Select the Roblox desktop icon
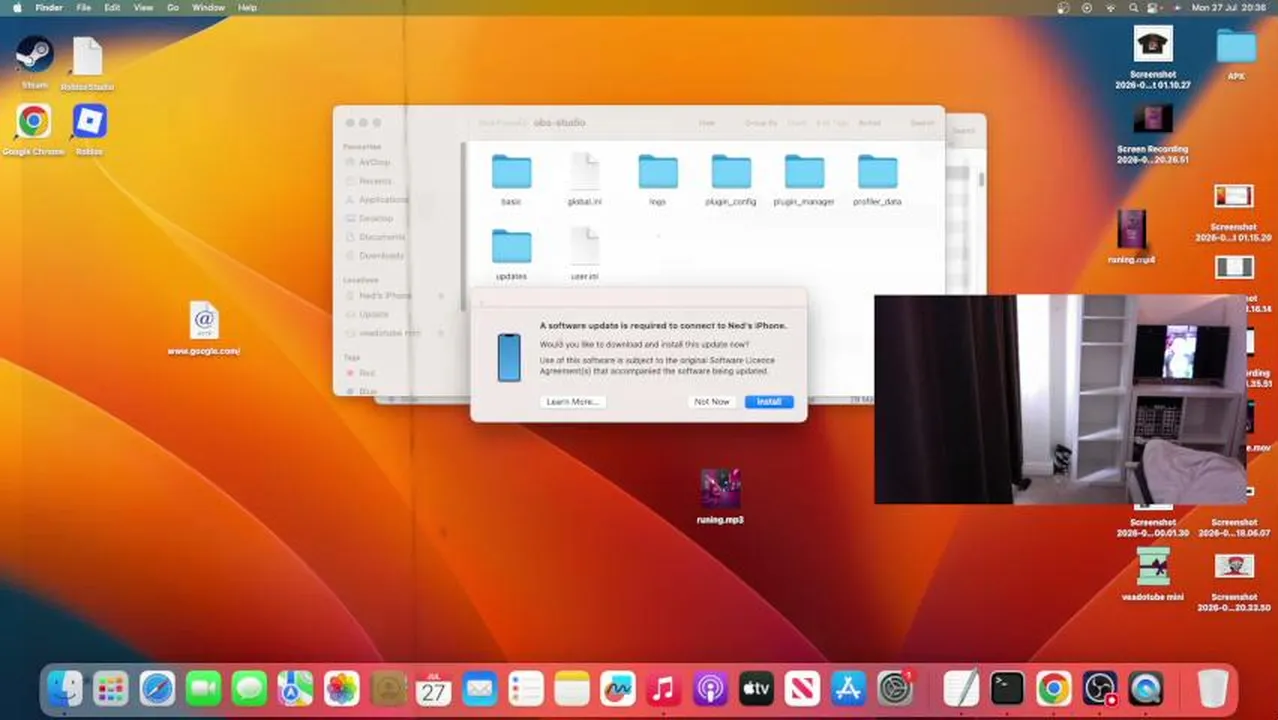The image size is (1278, 720). point(90,122)
